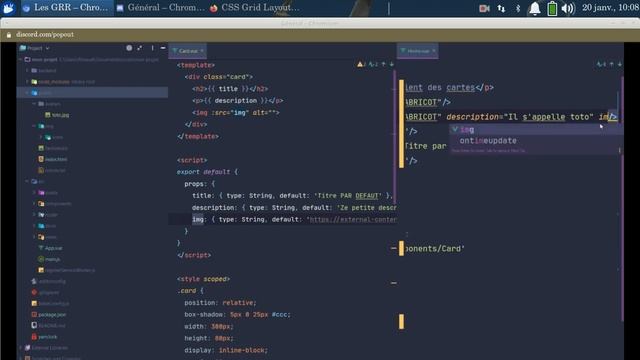Open the desktop applications menu icon
Viewport: 640px width, 360px height.
(8, 8)
